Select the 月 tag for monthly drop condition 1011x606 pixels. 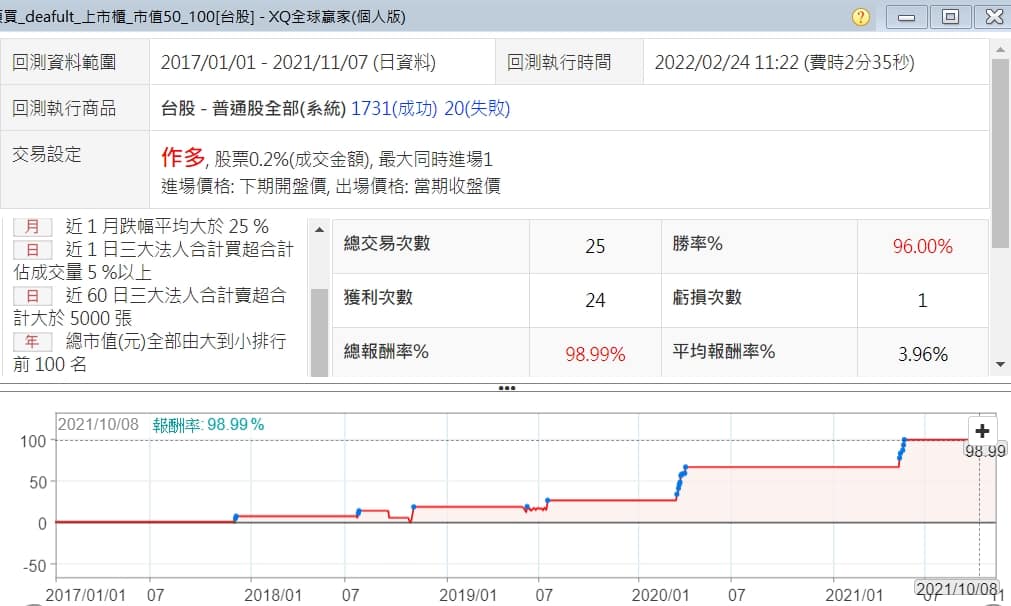[32, 226]
